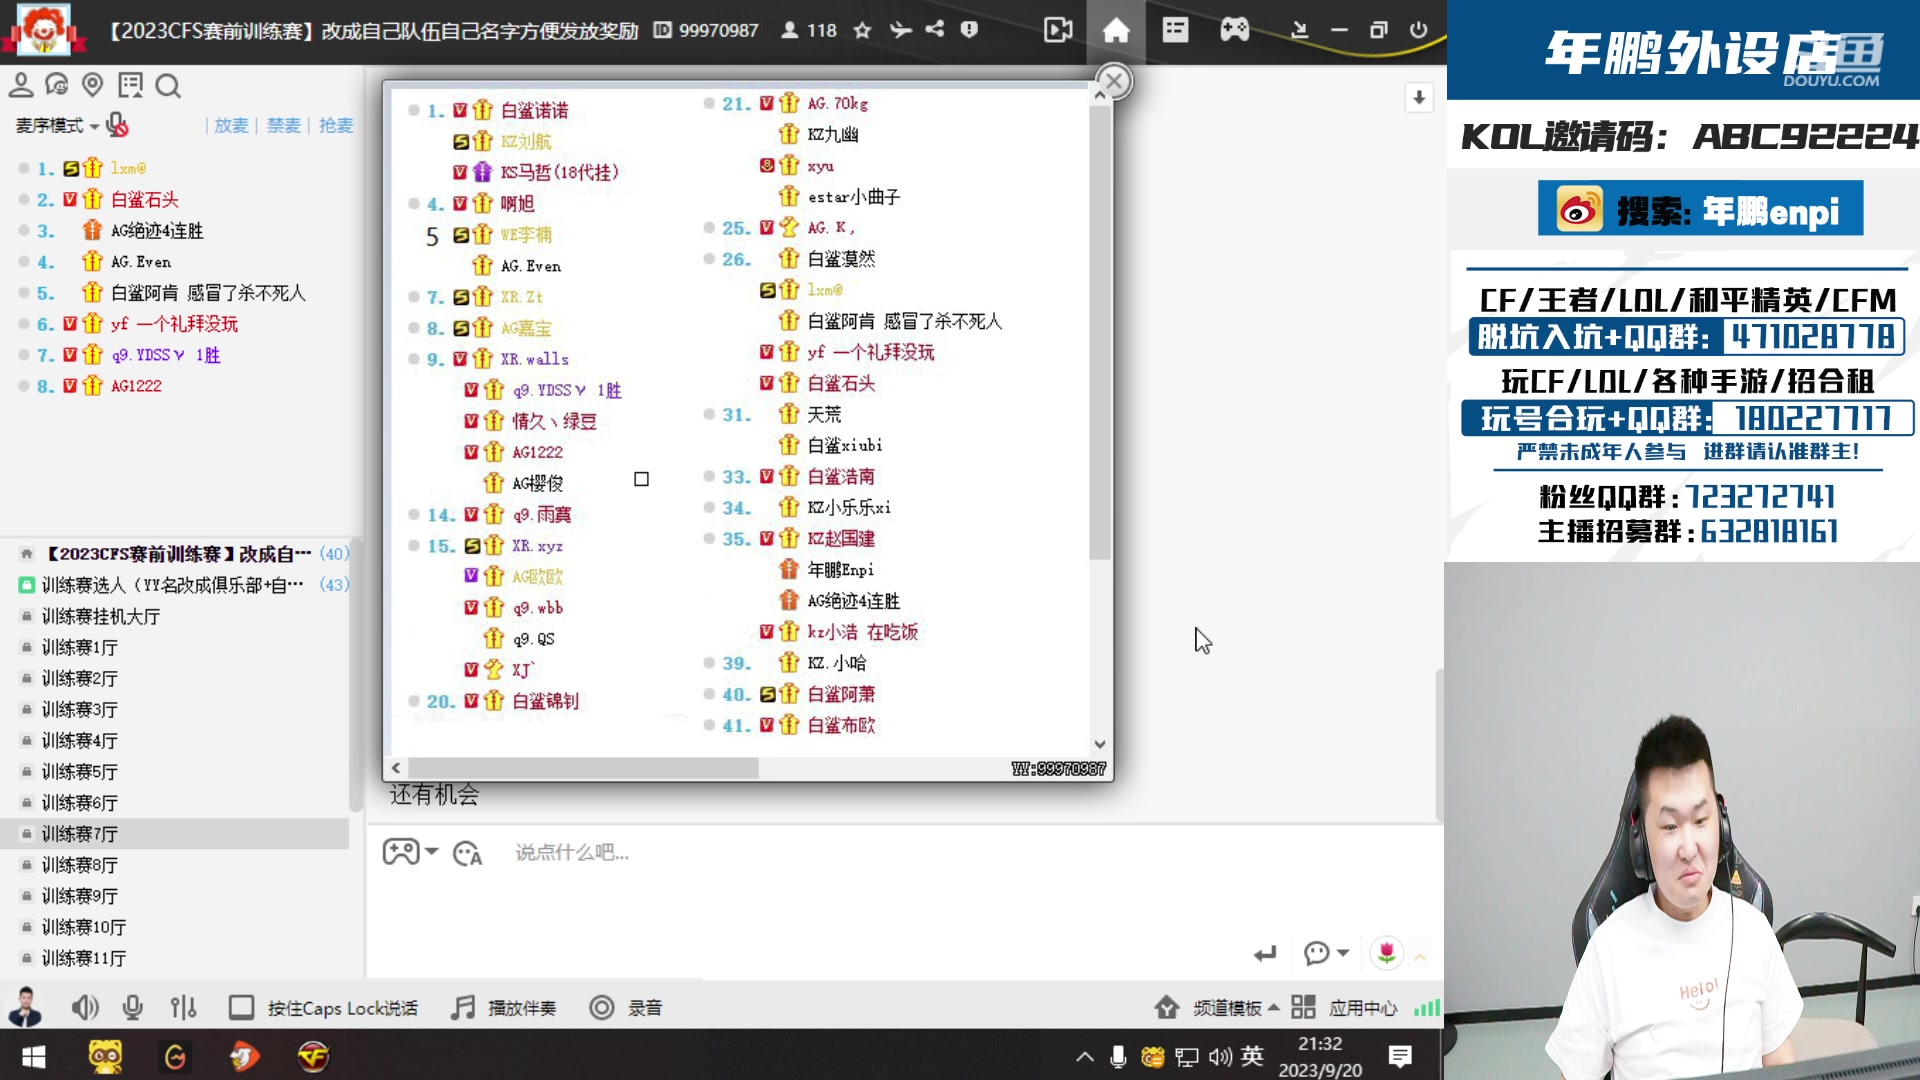Open the yellow owl app in taskbar

[x=105, y=1056]
